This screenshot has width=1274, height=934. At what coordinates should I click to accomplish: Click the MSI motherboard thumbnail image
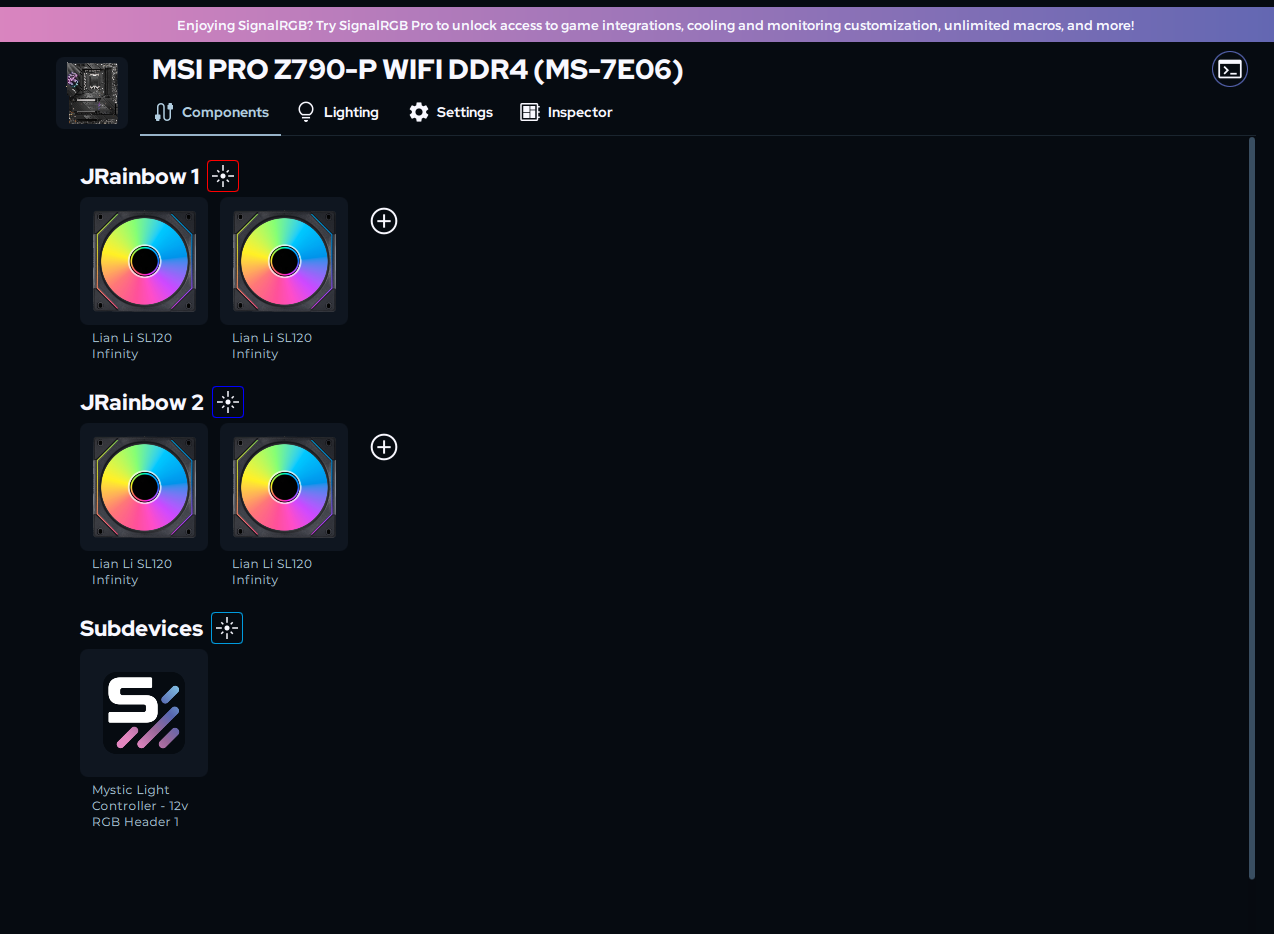tap(92, 93)
